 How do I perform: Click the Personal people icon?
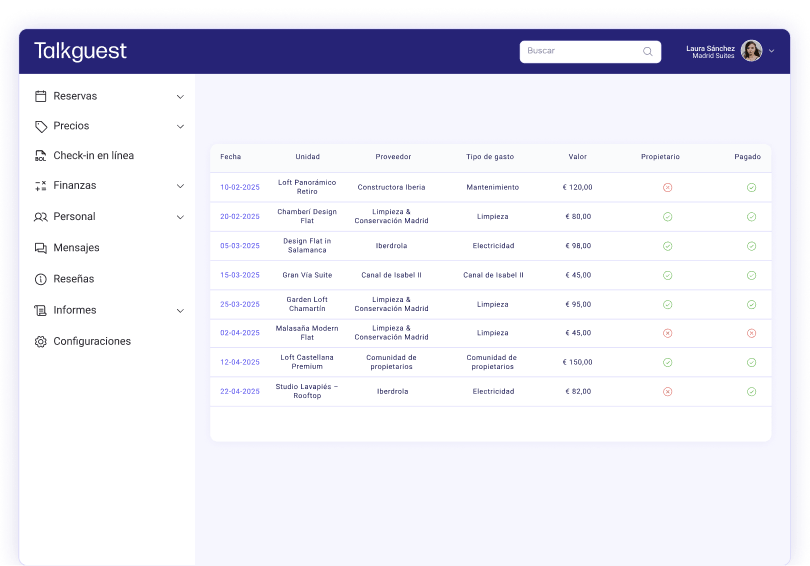[x=40, y=217]
